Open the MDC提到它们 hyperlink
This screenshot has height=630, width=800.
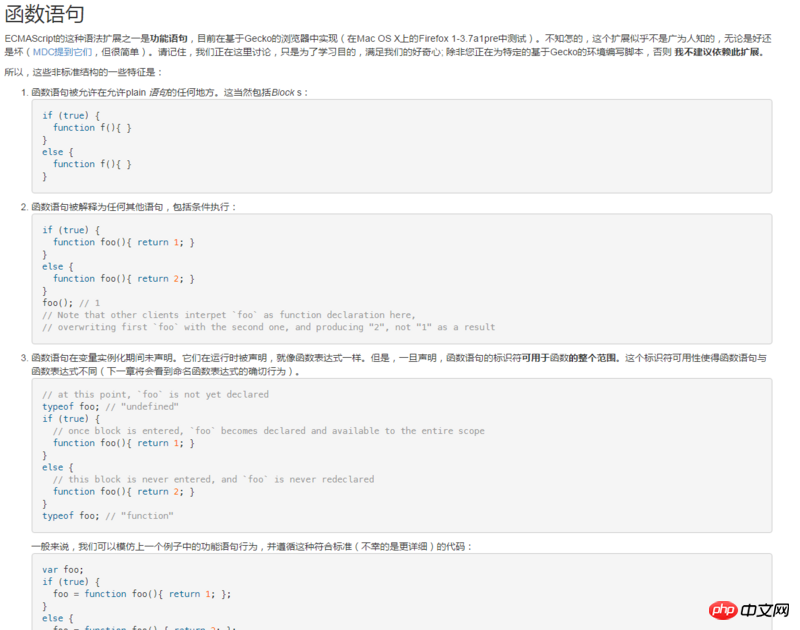(62, 52)
